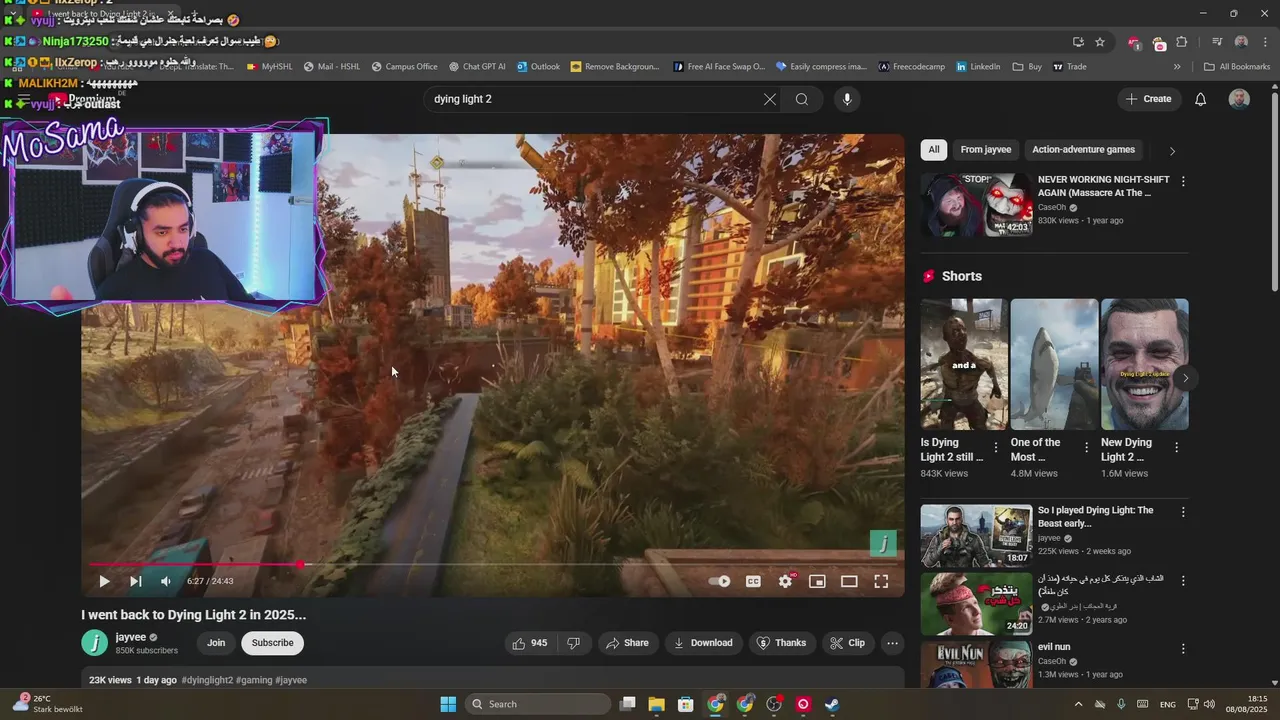
Task: Like the video with thumbs up
Action: (x=530, y=643)
